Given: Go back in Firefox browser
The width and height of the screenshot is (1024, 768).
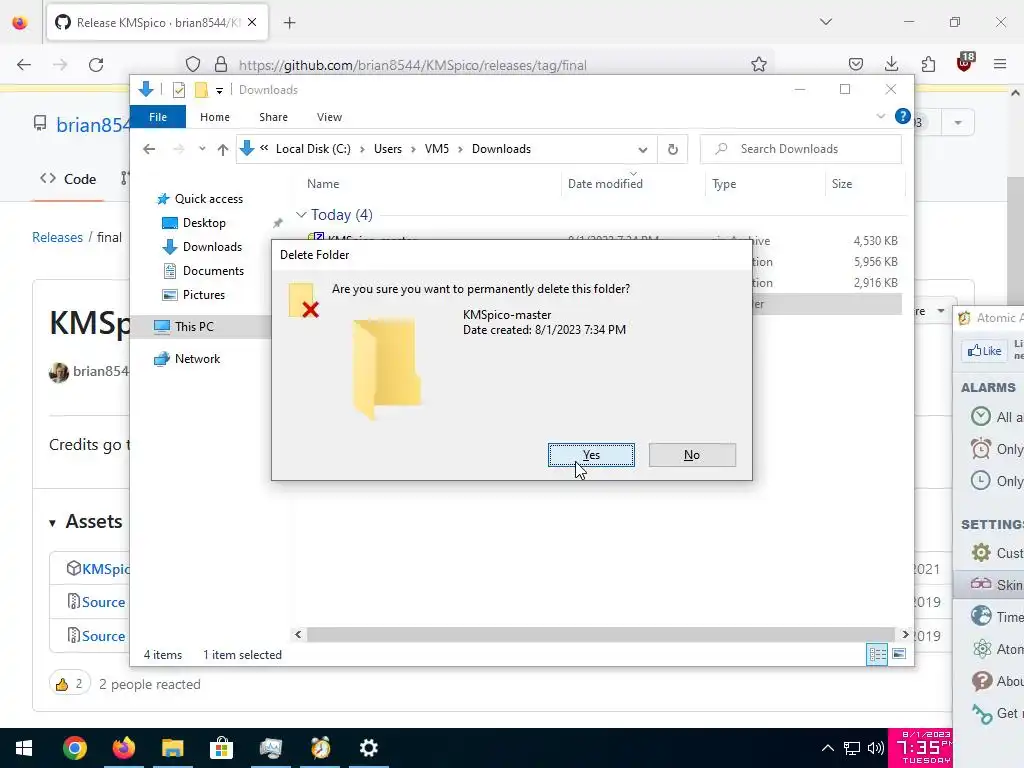Looking at the screenshot, I should tap(24, 65).
